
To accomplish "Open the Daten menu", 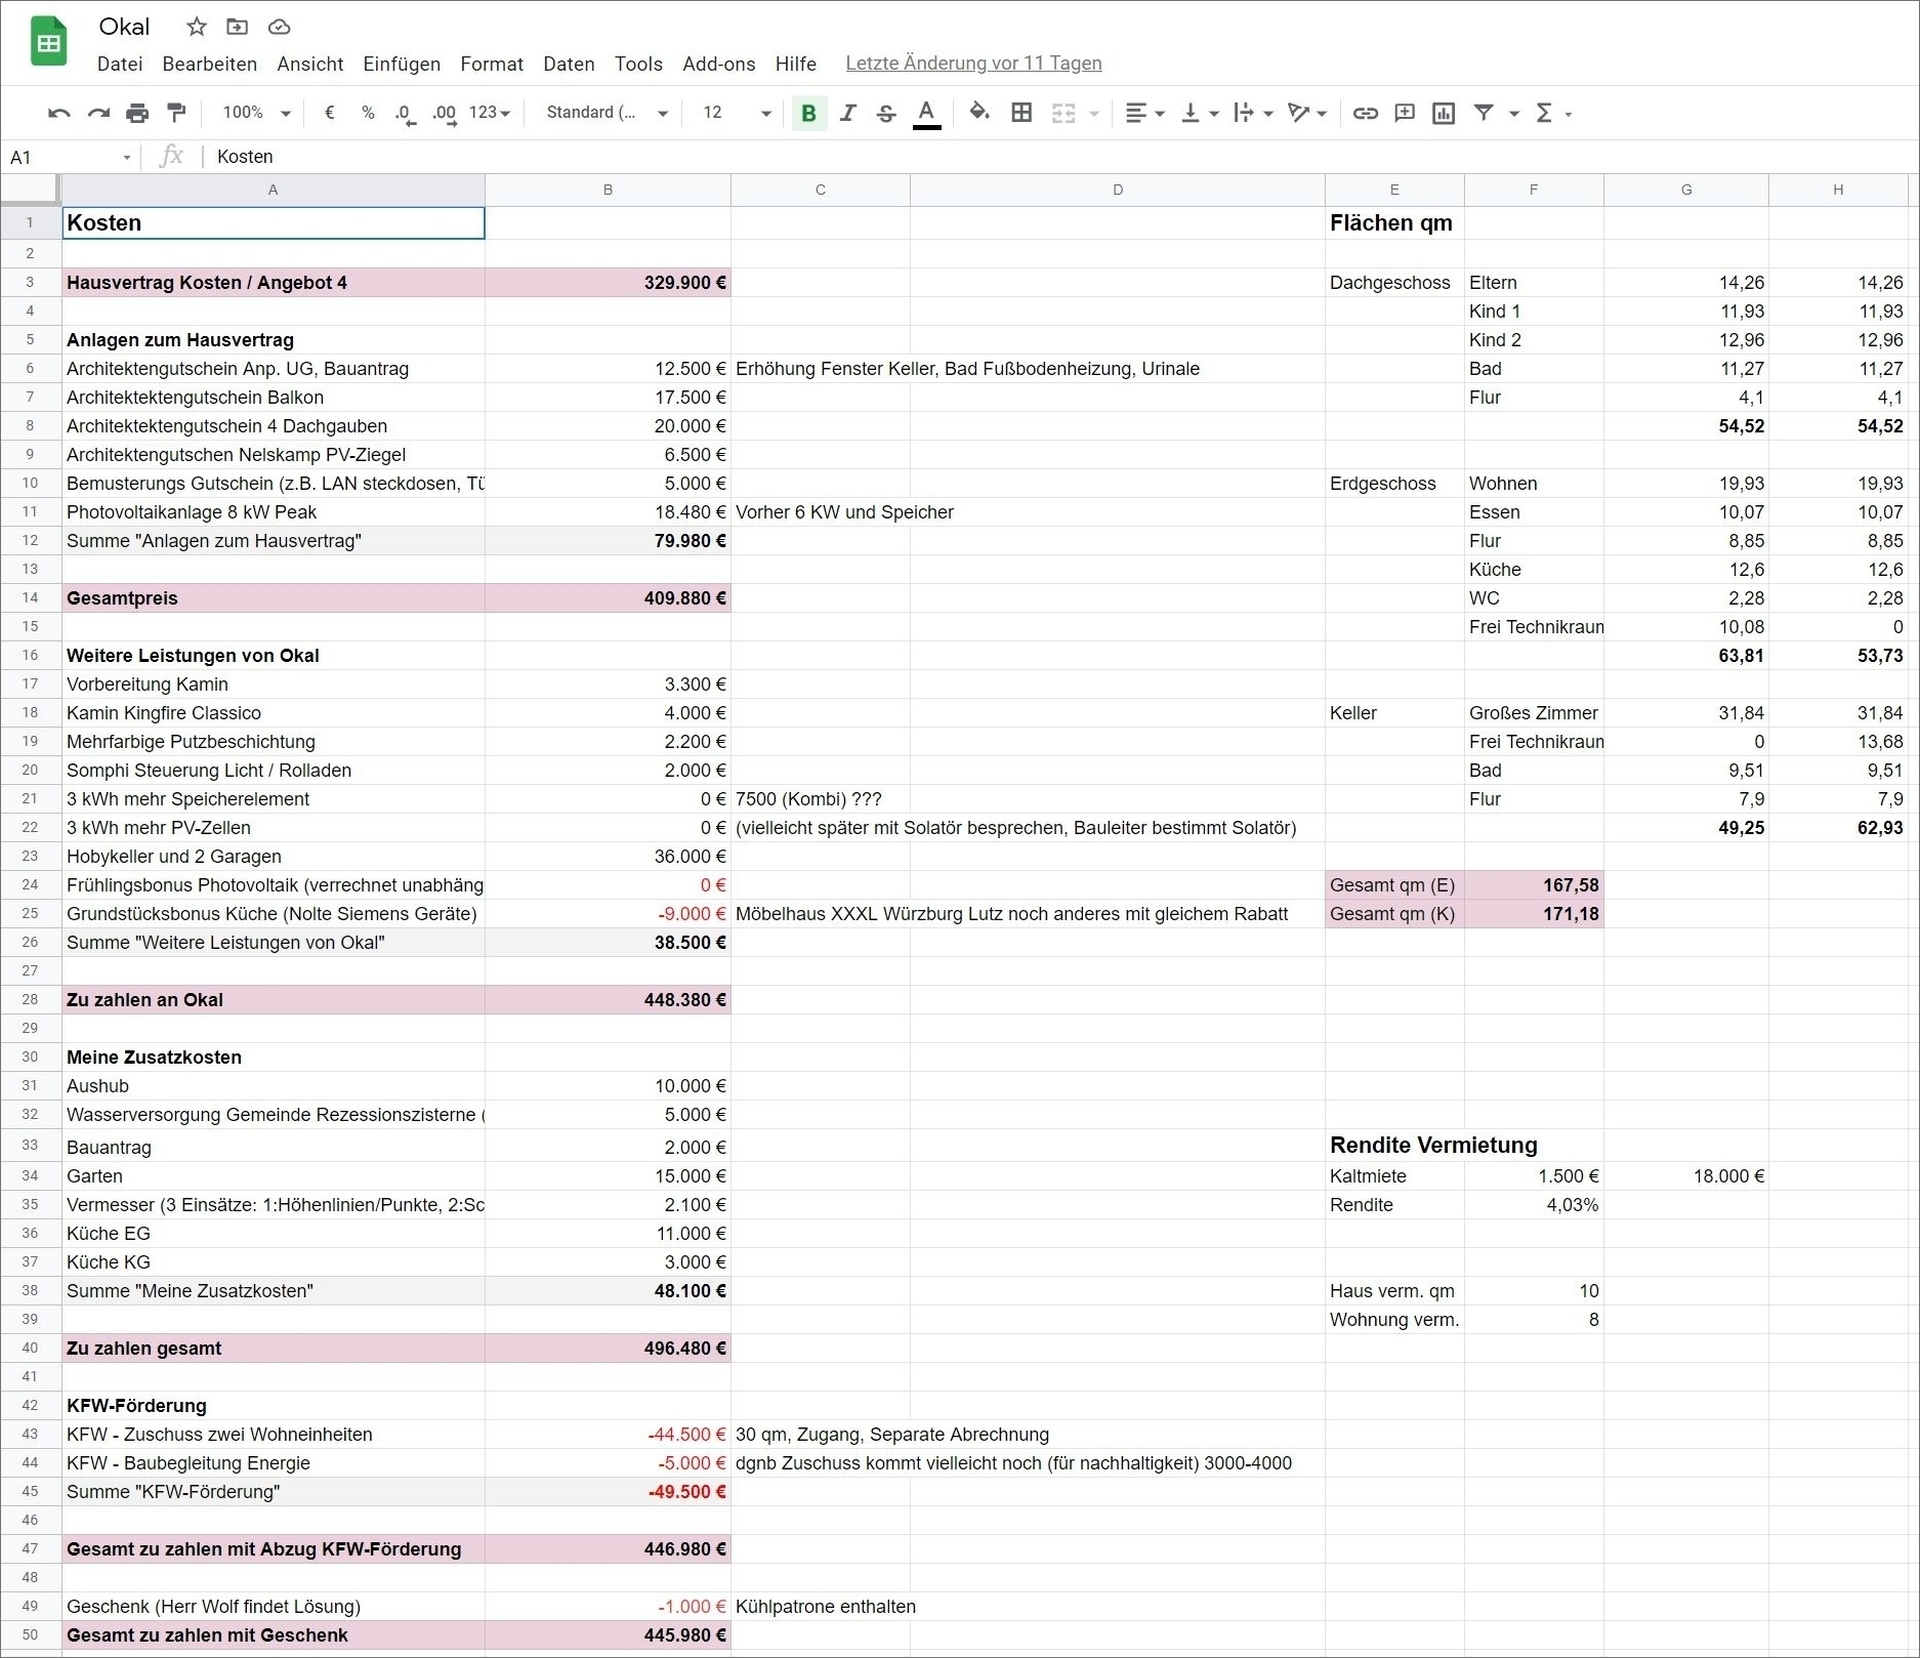I will 569,64.
